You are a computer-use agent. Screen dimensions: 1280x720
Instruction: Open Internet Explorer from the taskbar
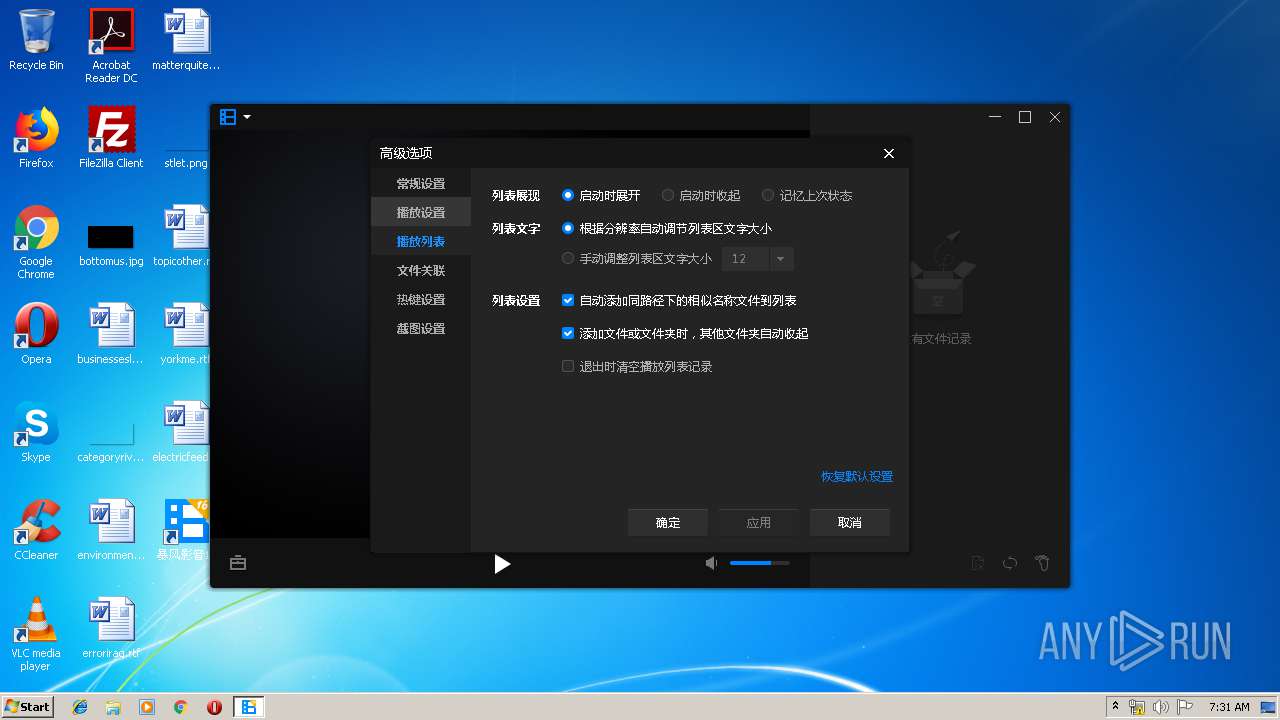point(80,707)
